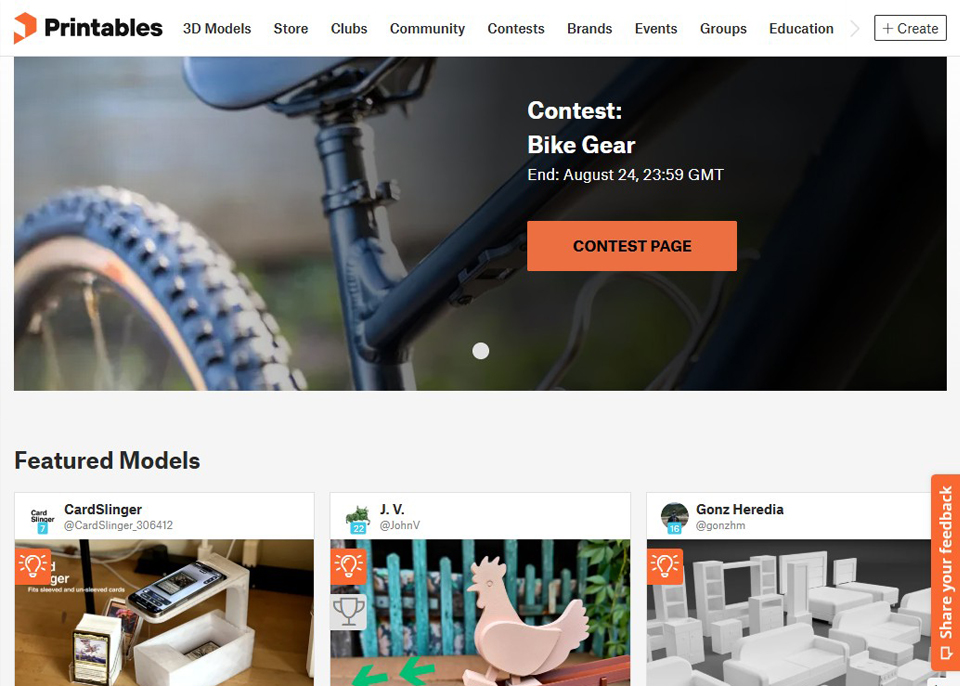
Task: Open the pink chicken model thumbnail
Action: coord(480,612)
